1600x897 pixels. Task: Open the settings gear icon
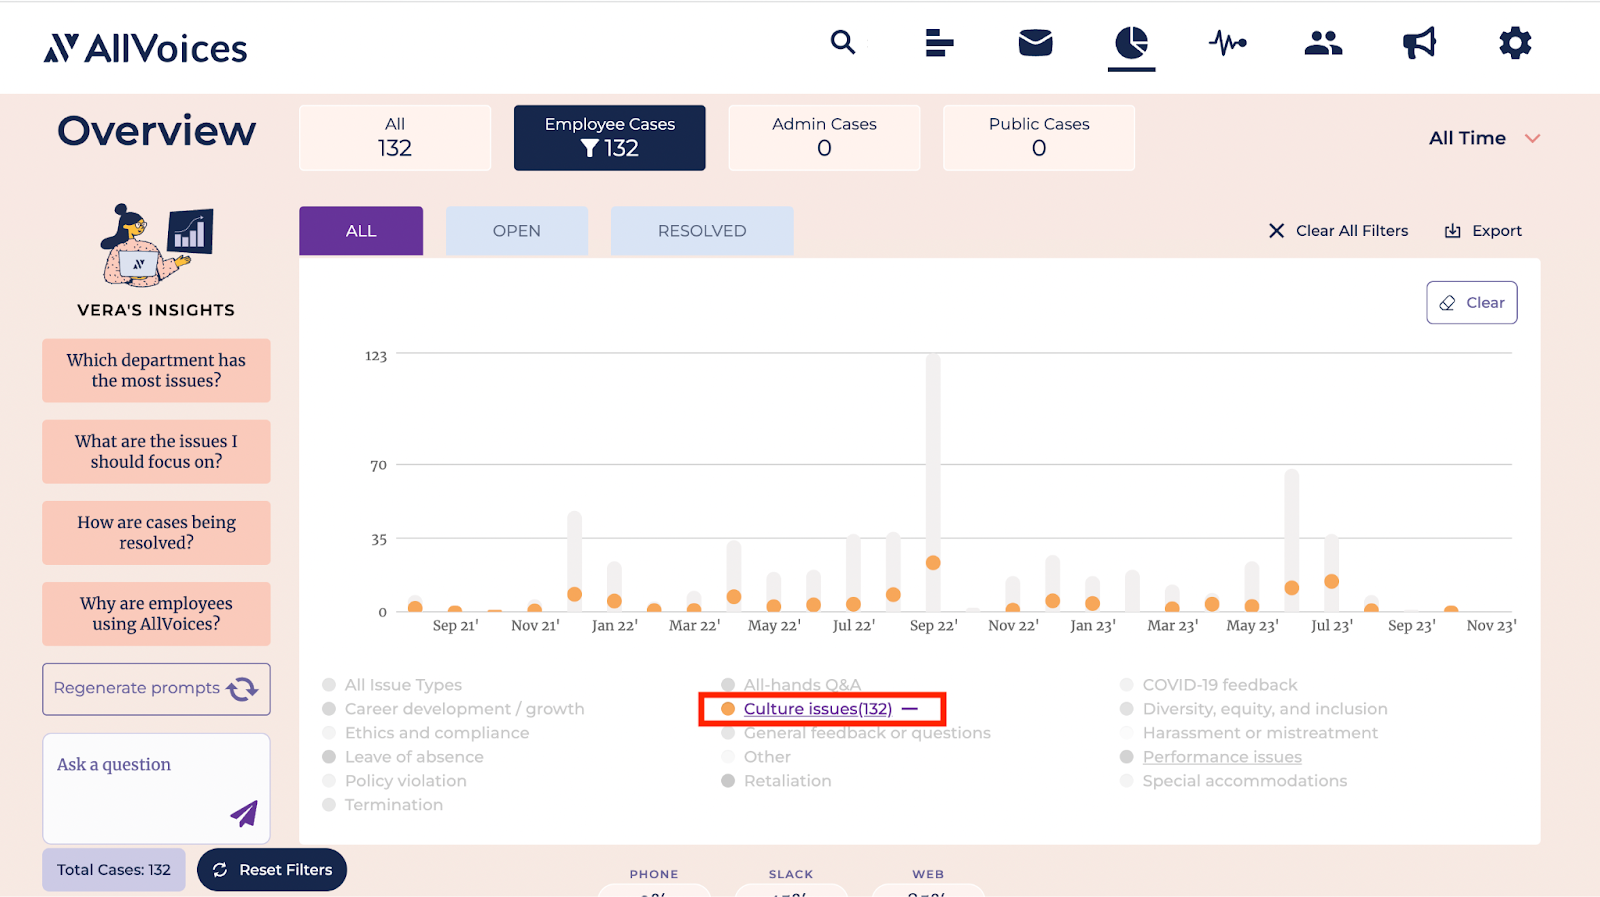pos(1515,43)
